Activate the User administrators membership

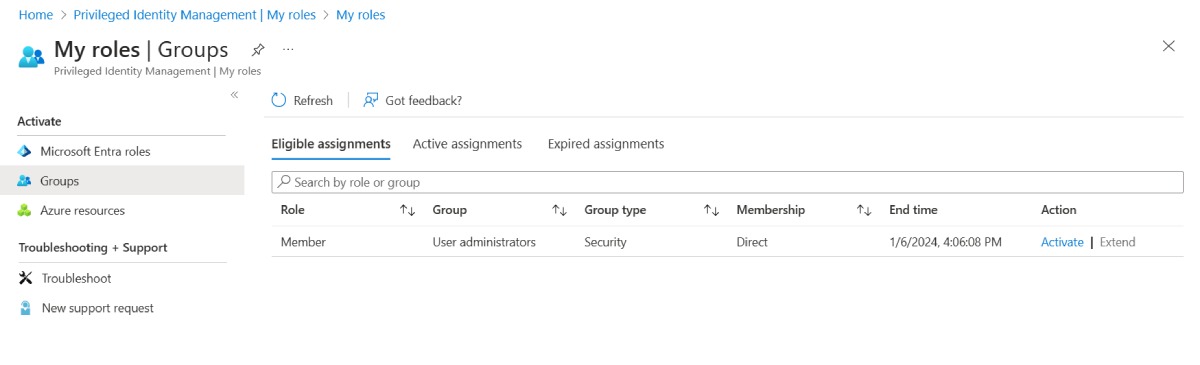coord(1062,242)
